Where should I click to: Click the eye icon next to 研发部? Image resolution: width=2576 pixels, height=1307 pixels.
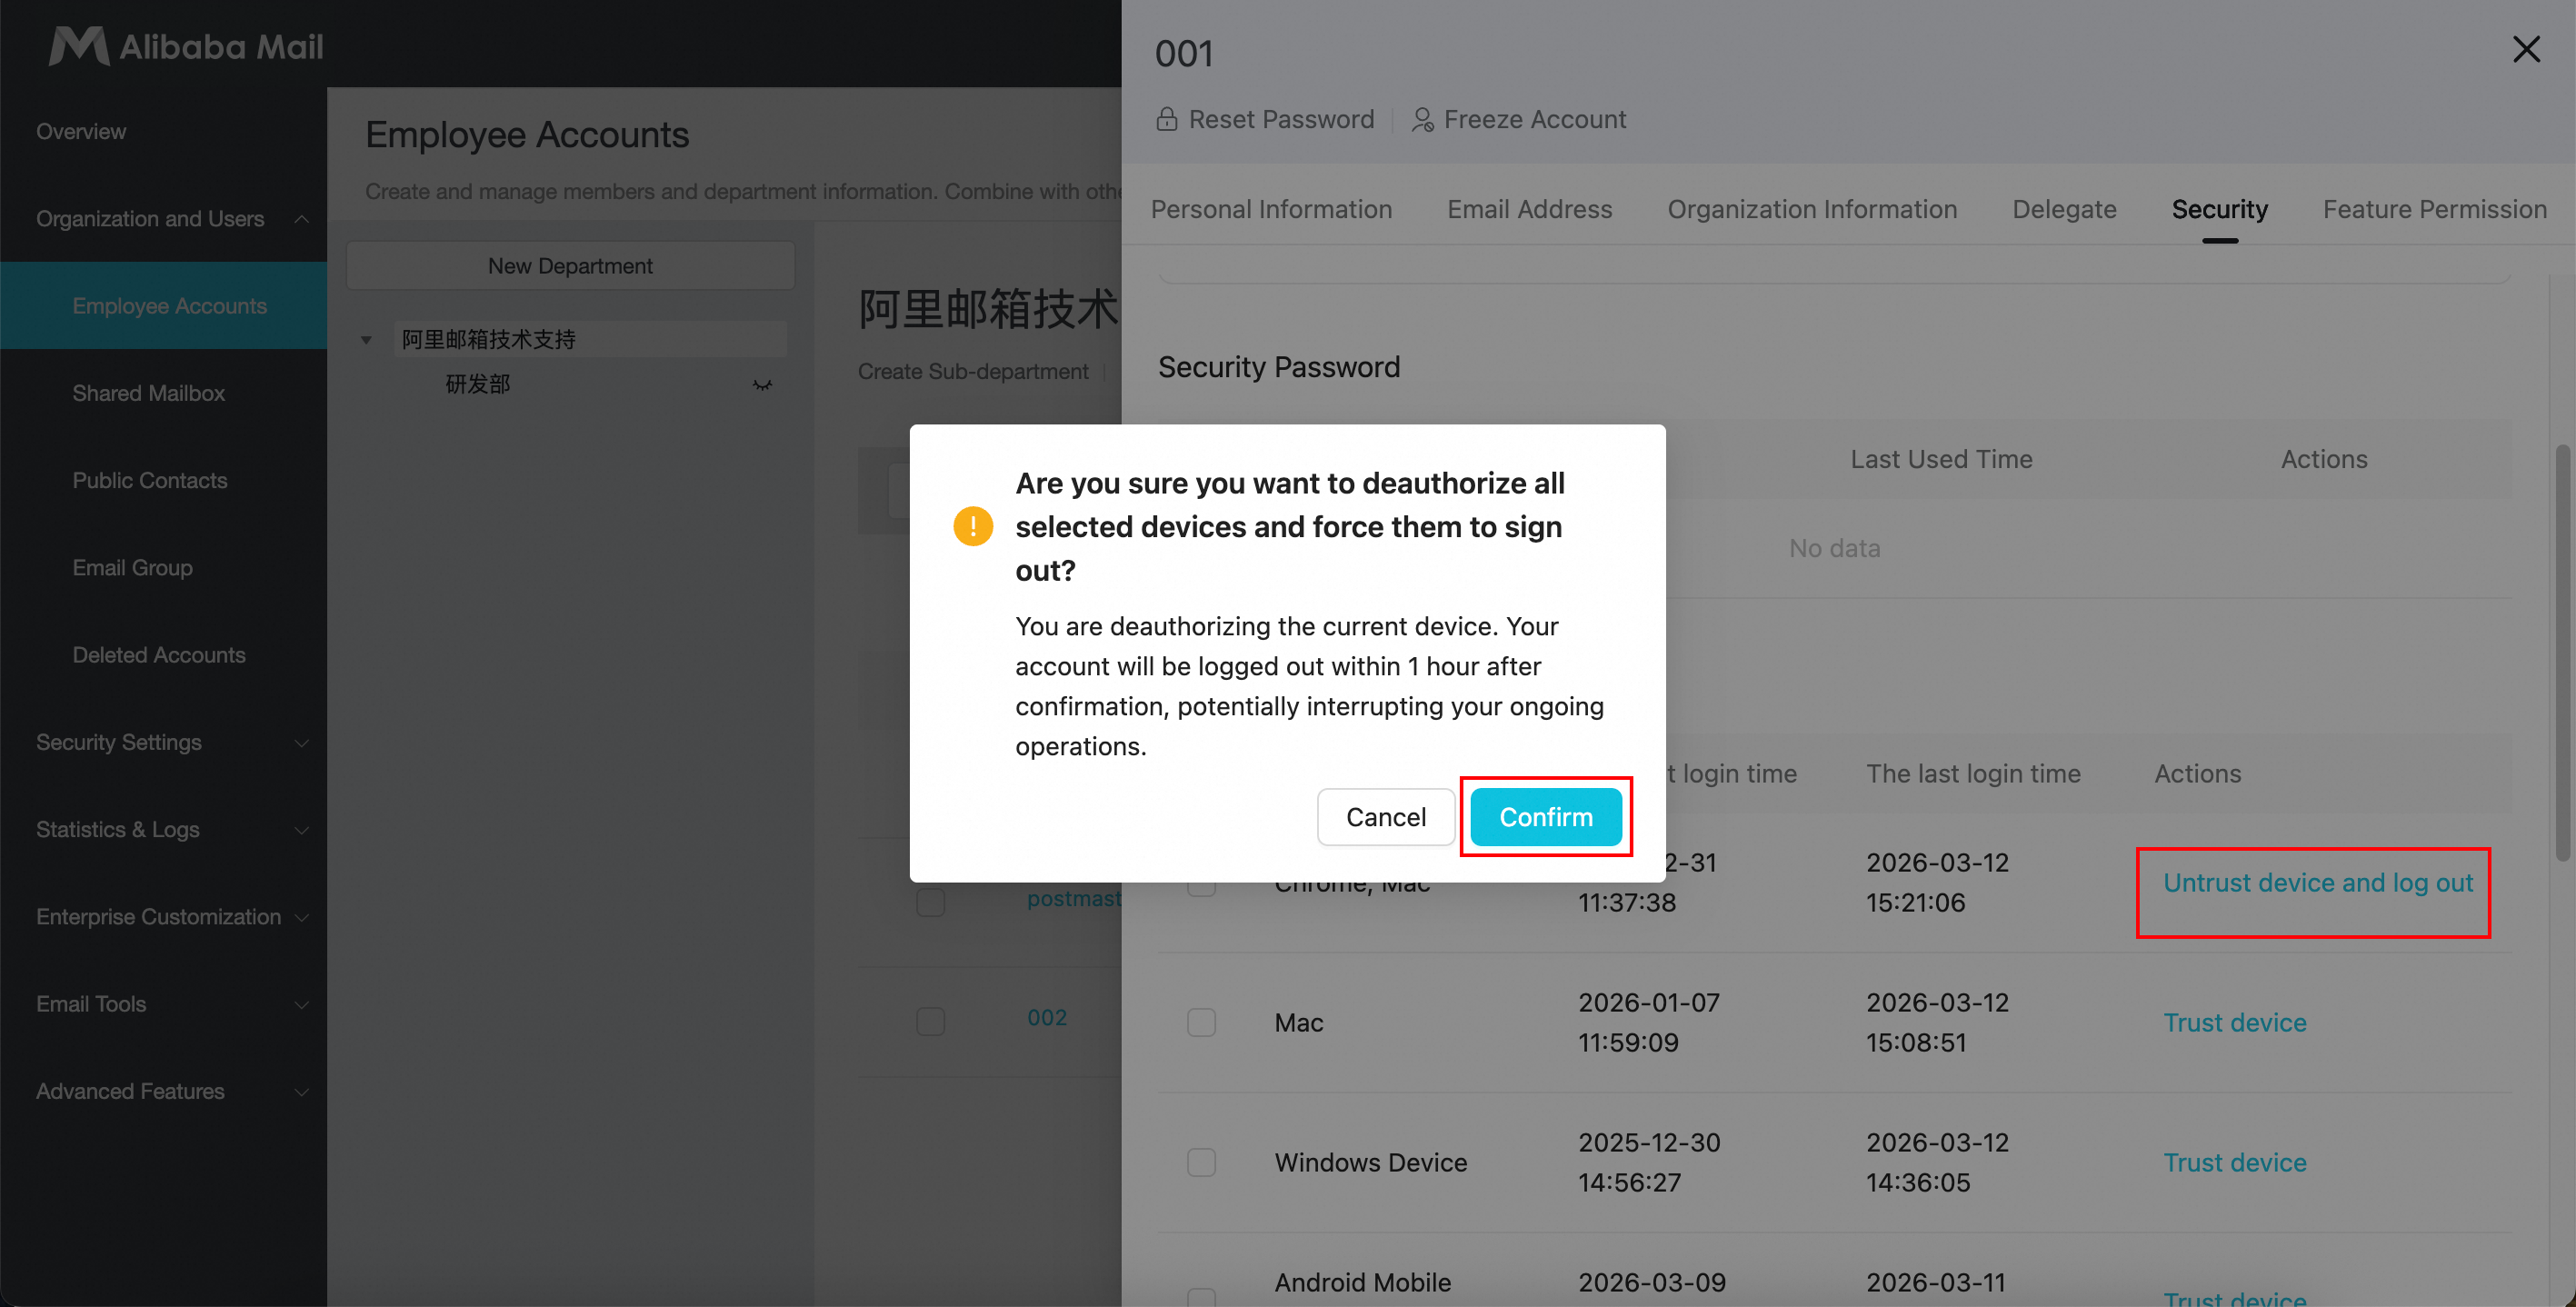[762, 384]
